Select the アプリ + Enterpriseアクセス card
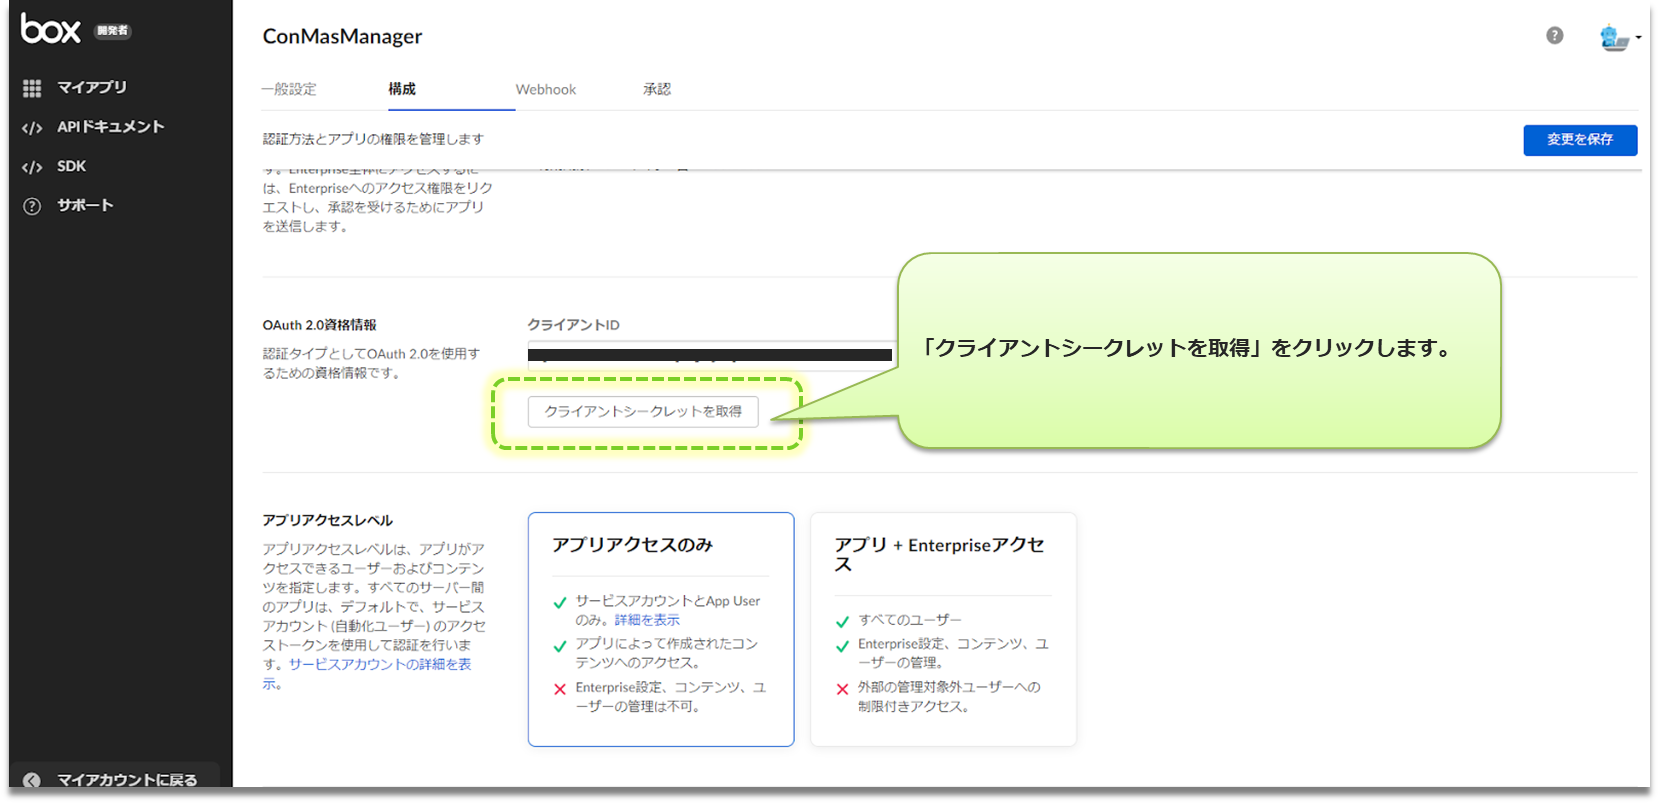This screenshot has height=804, width=1659. click(x=942, y=629)
